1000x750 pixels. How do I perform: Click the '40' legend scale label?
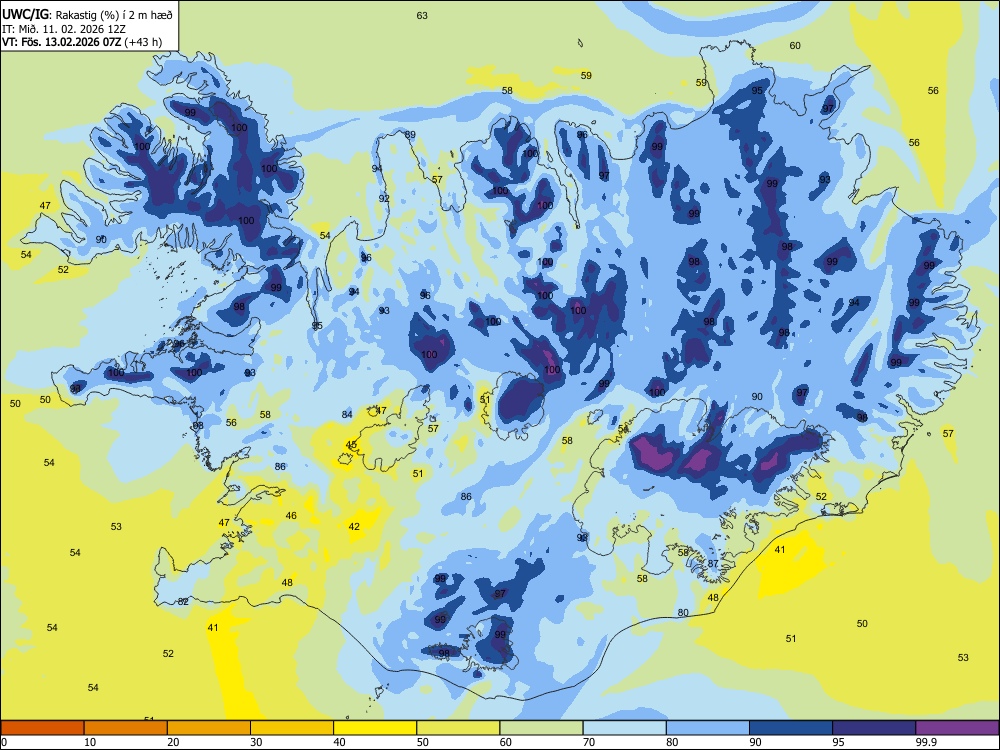tap(339, 742)
